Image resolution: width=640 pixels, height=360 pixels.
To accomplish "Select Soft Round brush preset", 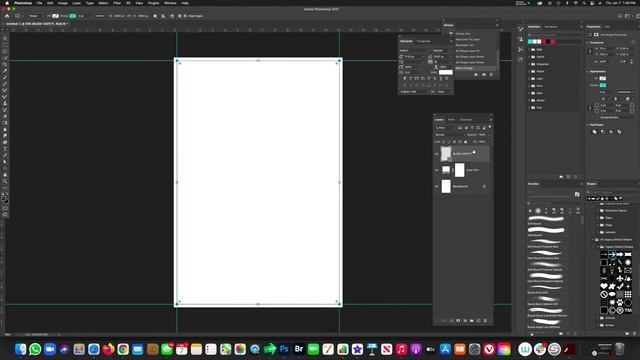I will point(546,220).
